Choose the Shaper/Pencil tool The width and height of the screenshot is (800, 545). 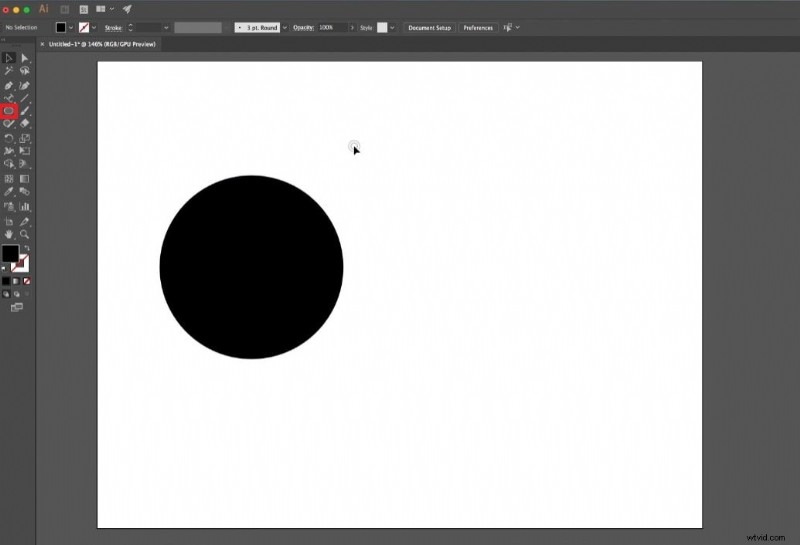coord(9,123)
